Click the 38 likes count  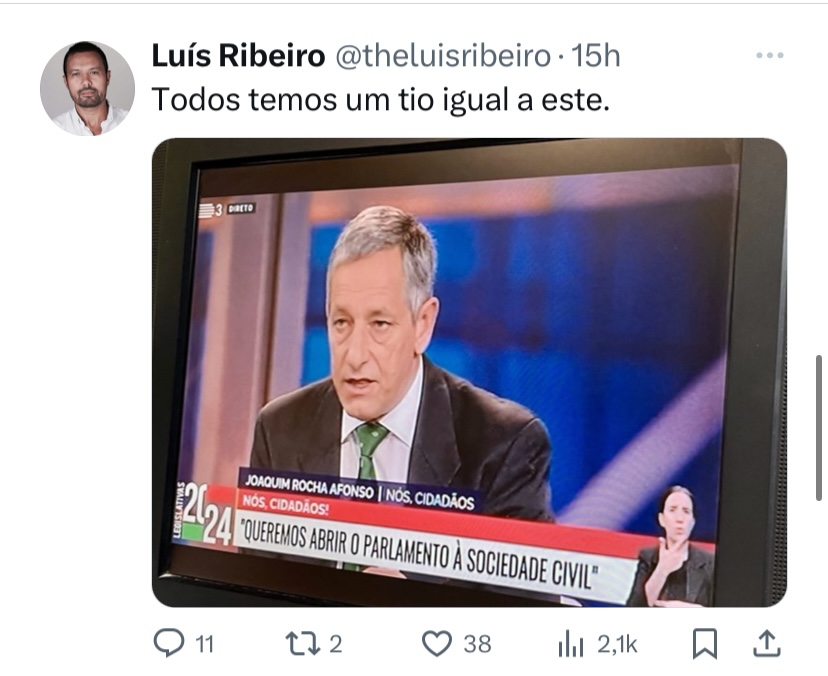pyautogui.click(x=477, y=644)
